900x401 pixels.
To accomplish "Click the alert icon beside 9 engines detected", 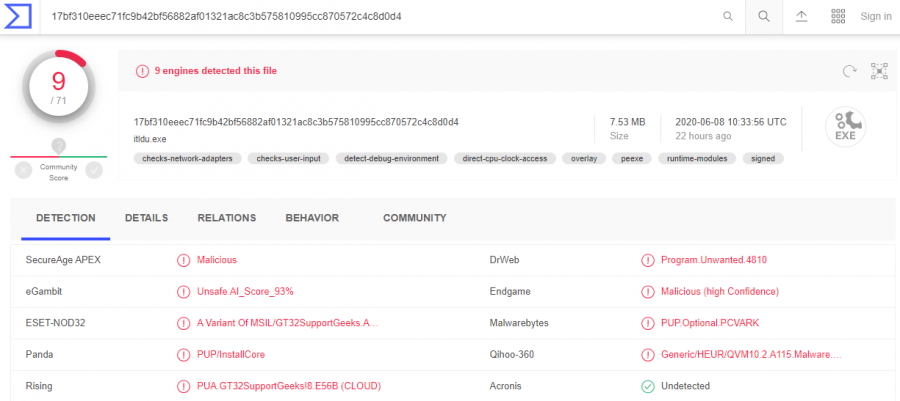I will [x=142, y=71].
